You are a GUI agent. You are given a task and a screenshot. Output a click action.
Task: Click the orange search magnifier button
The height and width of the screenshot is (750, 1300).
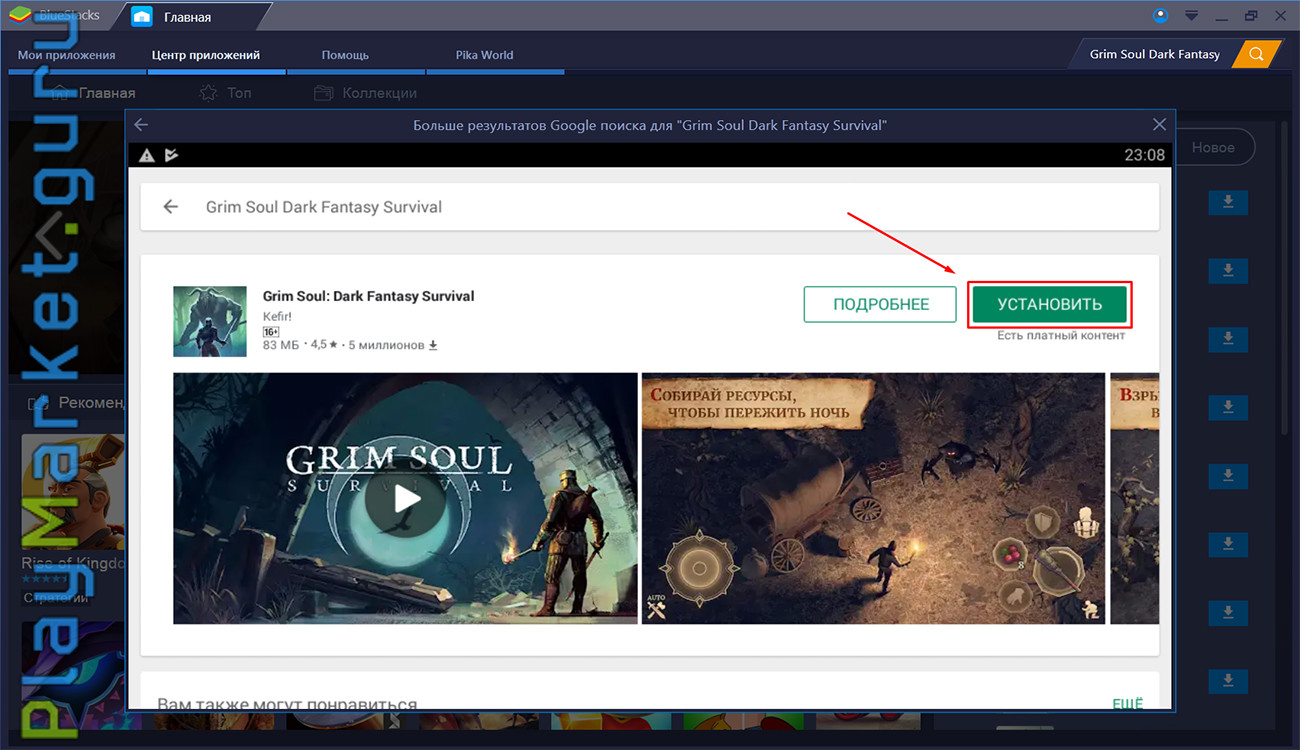[x=1257, y=54]
